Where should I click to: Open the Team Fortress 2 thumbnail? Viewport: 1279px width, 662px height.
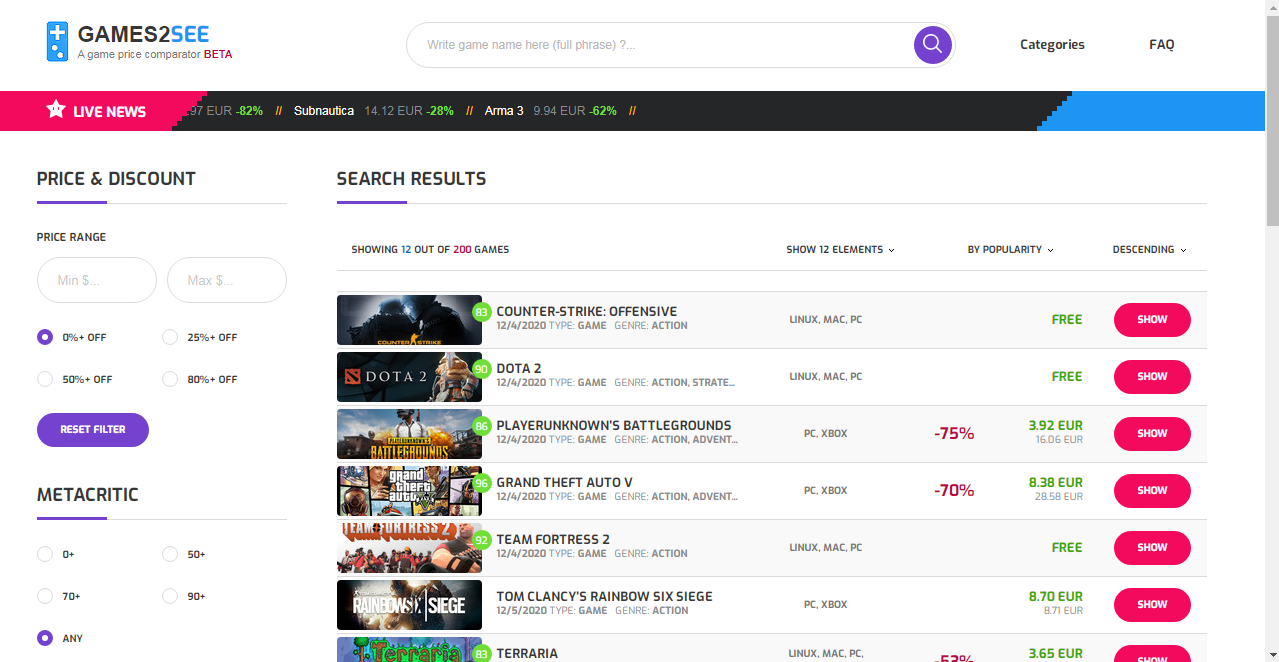click(409, 548)
